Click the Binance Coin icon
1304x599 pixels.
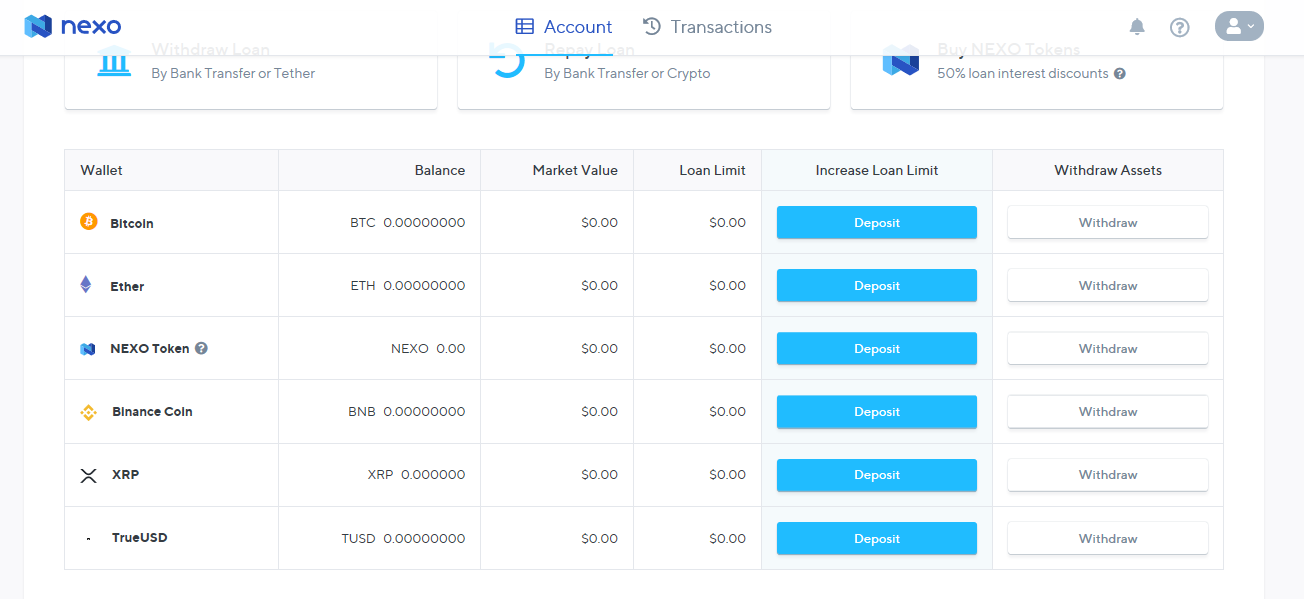pyautogui.click(x=88, y=411)
